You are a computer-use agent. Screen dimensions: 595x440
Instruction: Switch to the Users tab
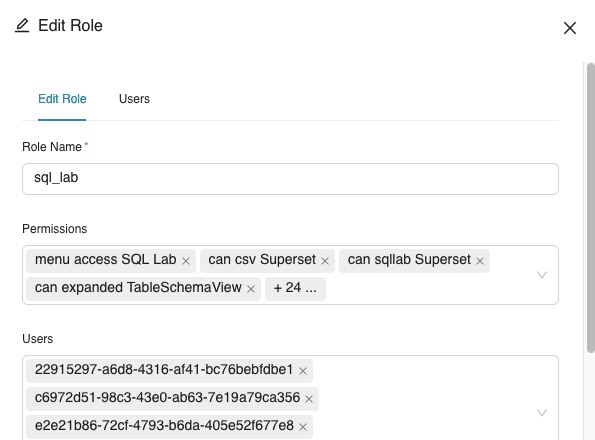coord(134,99)
